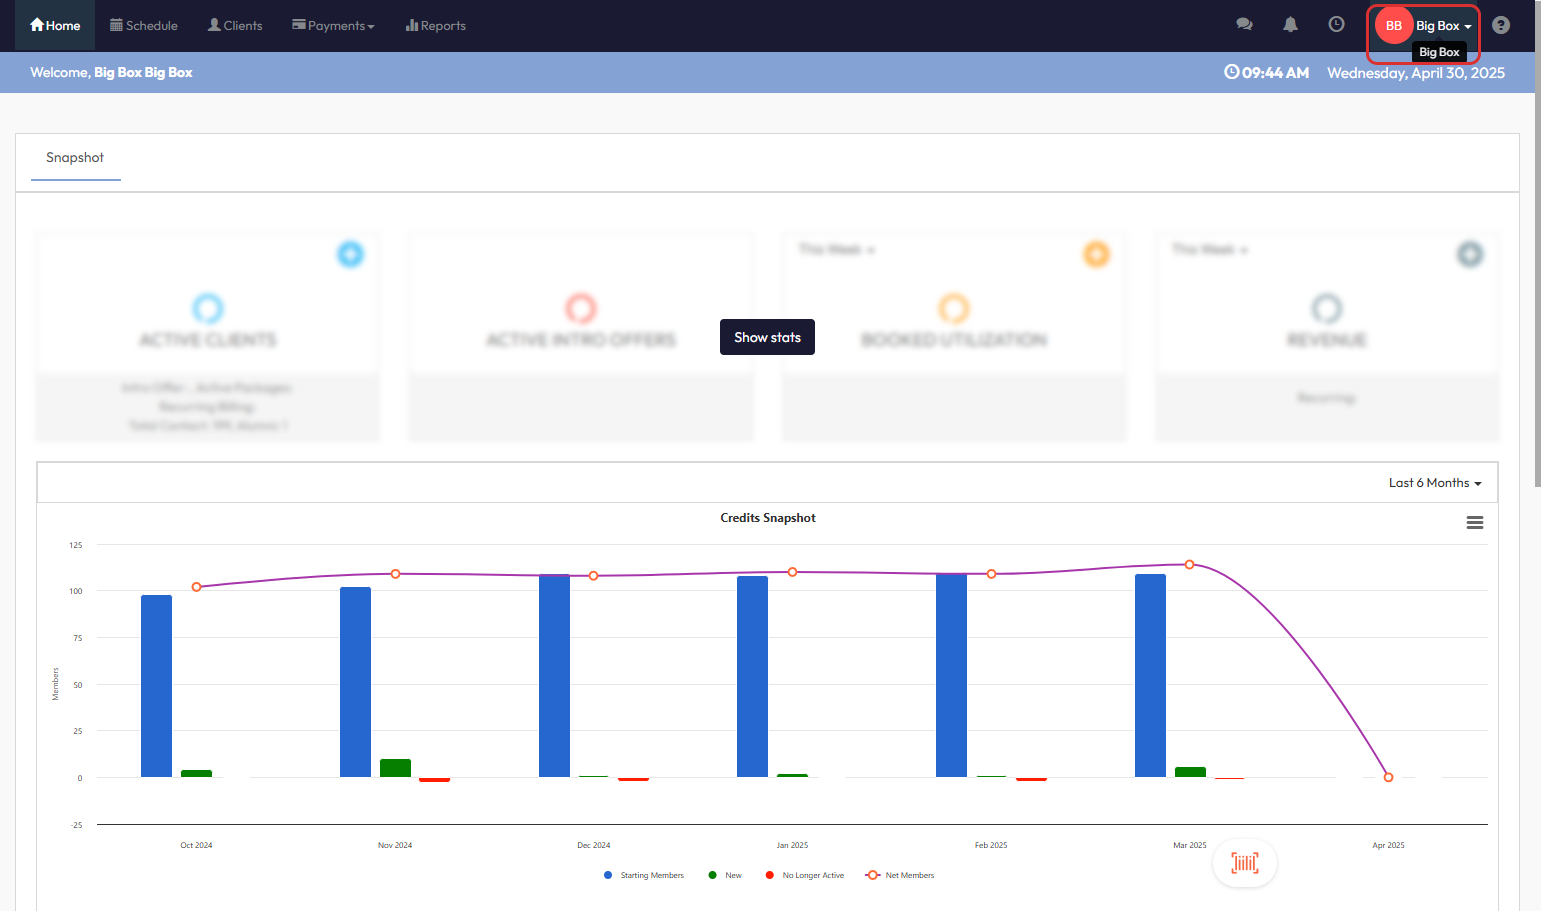Click the clock history icon
Image resolution: width=1541 pixels, height=911 pixels.
(1336, 25)
